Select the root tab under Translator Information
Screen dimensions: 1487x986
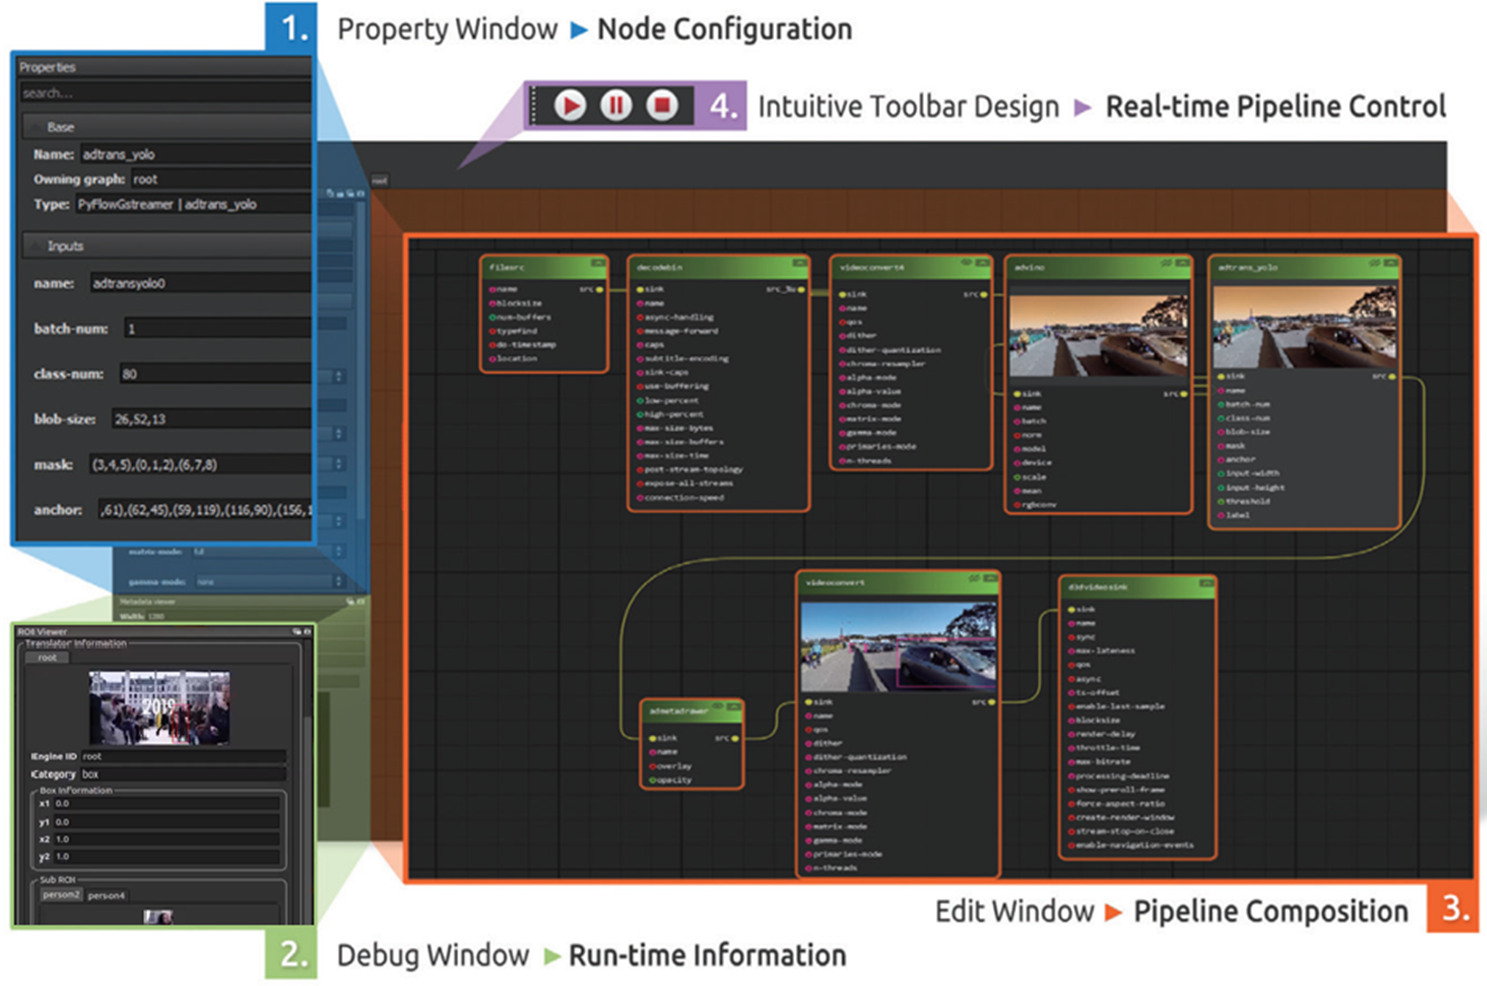47,657
